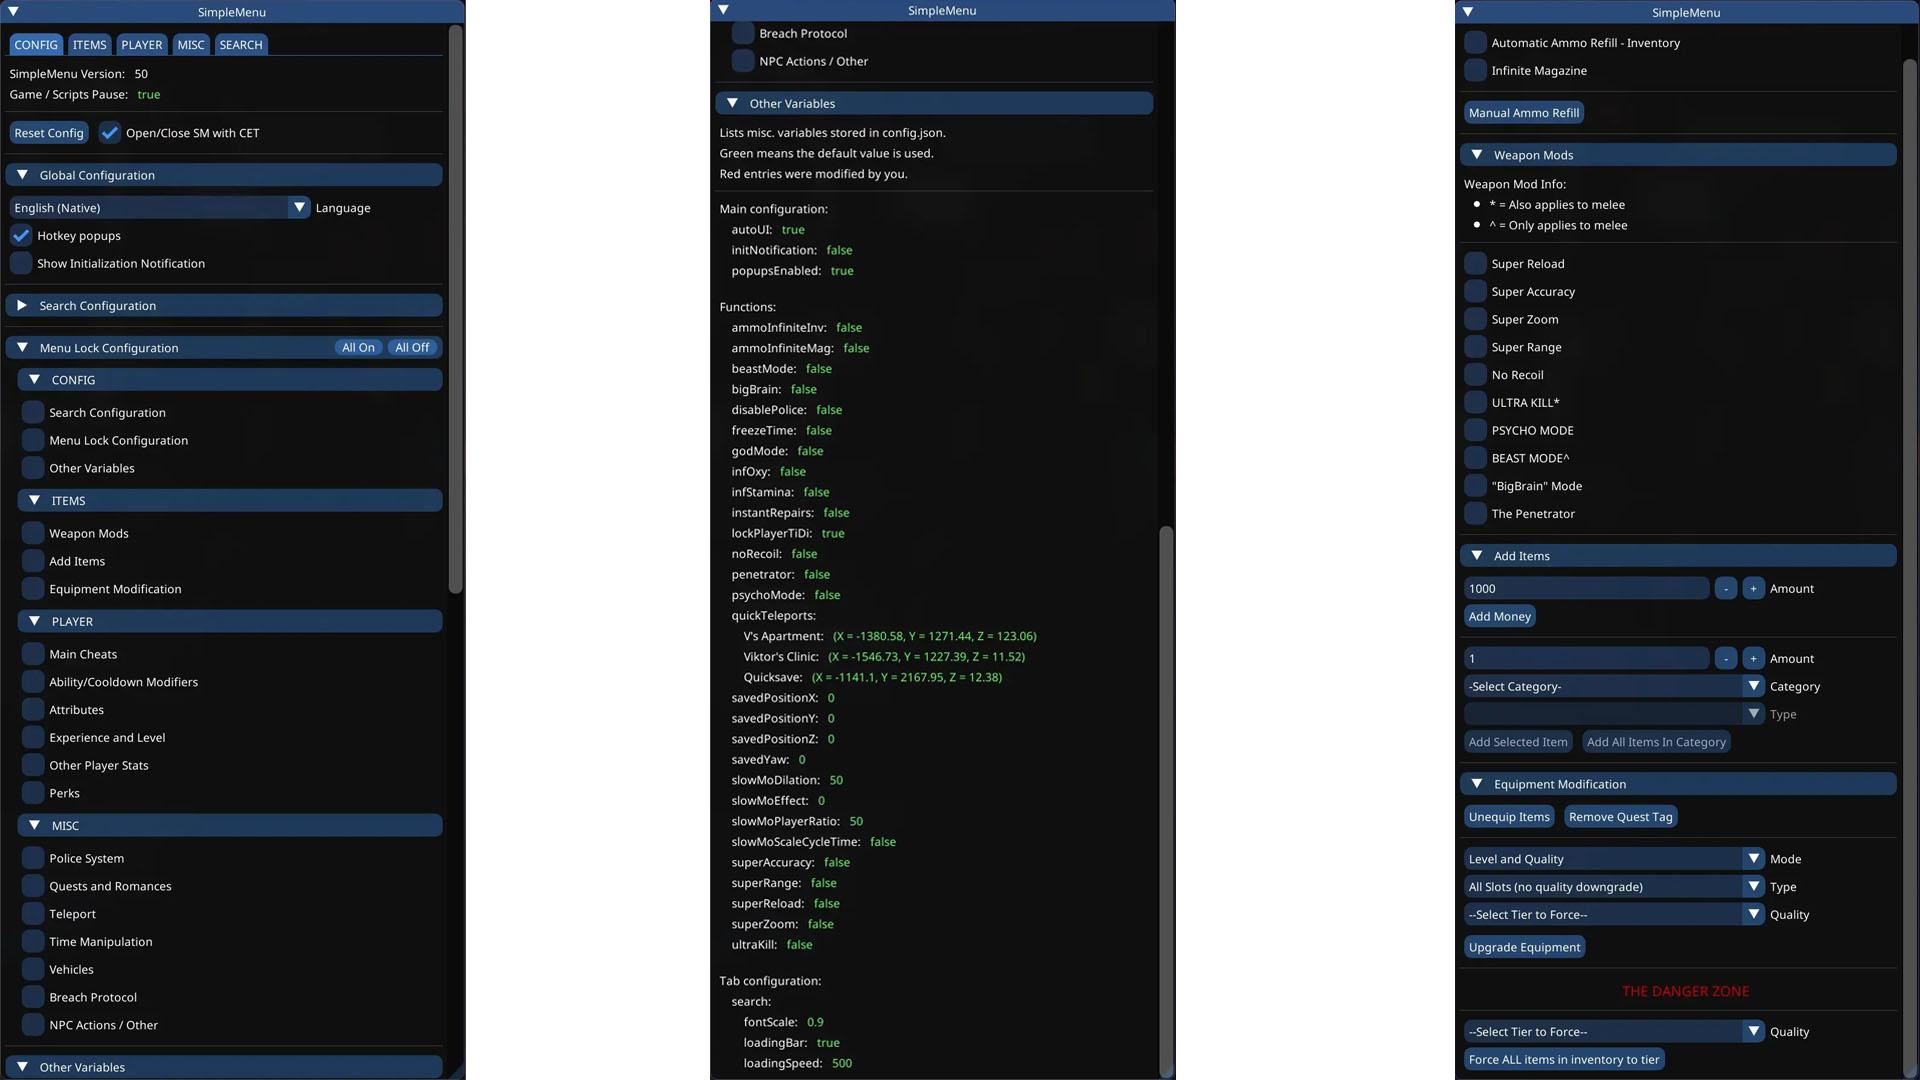Click the Add Money button
Viewport: 1920px width, 1080px height.
pos(1500,617)
